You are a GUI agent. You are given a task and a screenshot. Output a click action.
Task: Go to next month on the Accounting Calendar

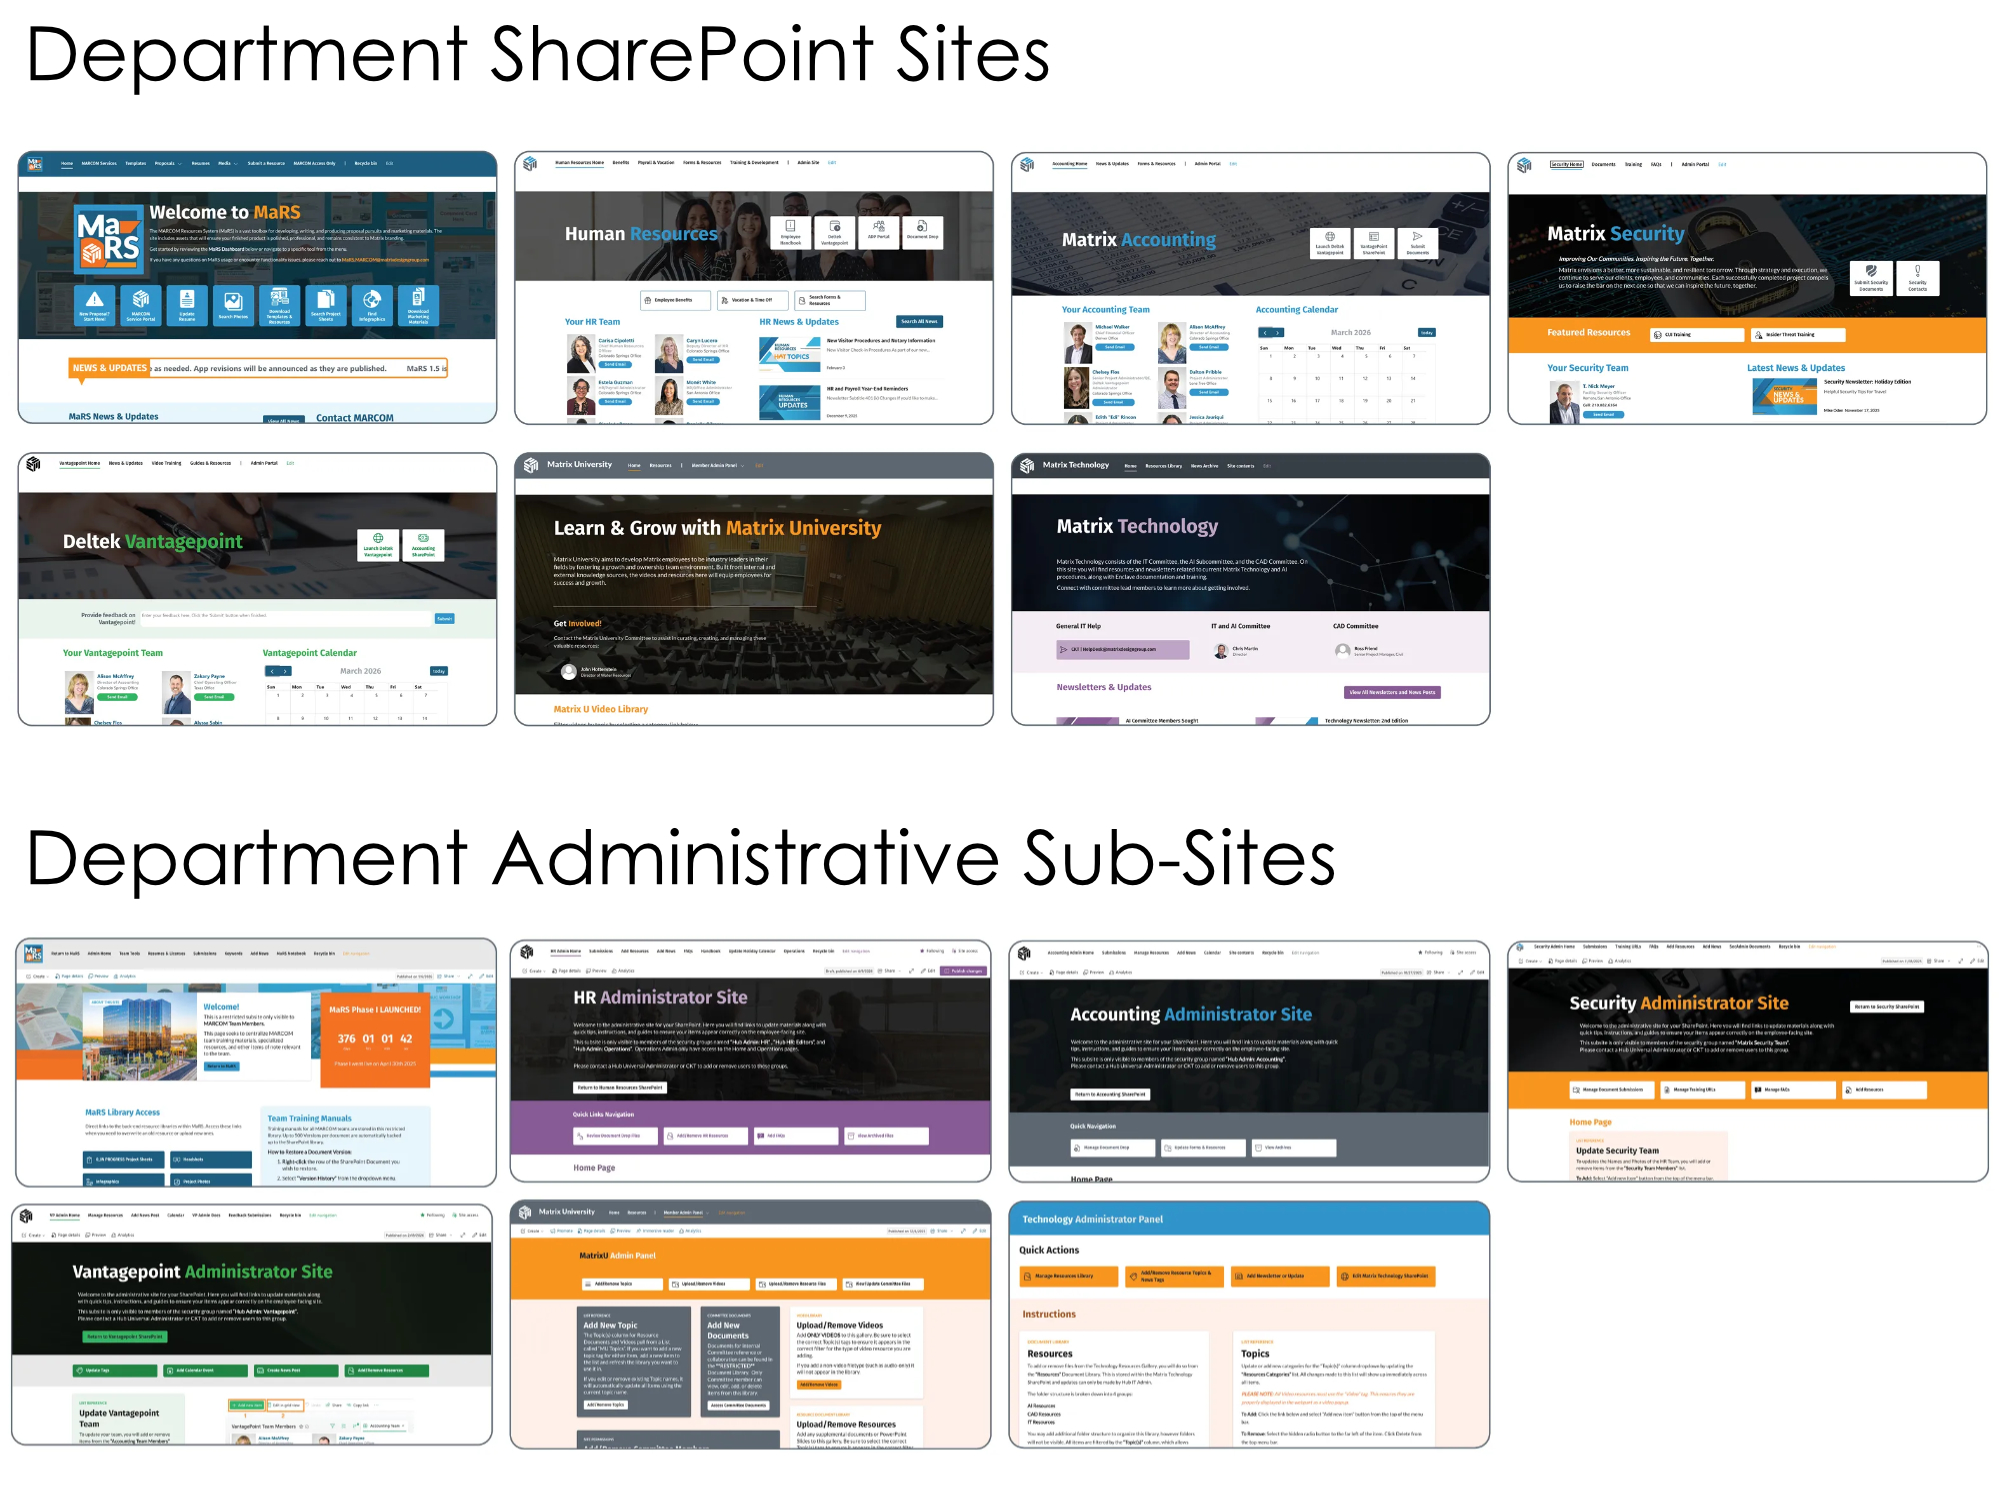pos(1277,333)
